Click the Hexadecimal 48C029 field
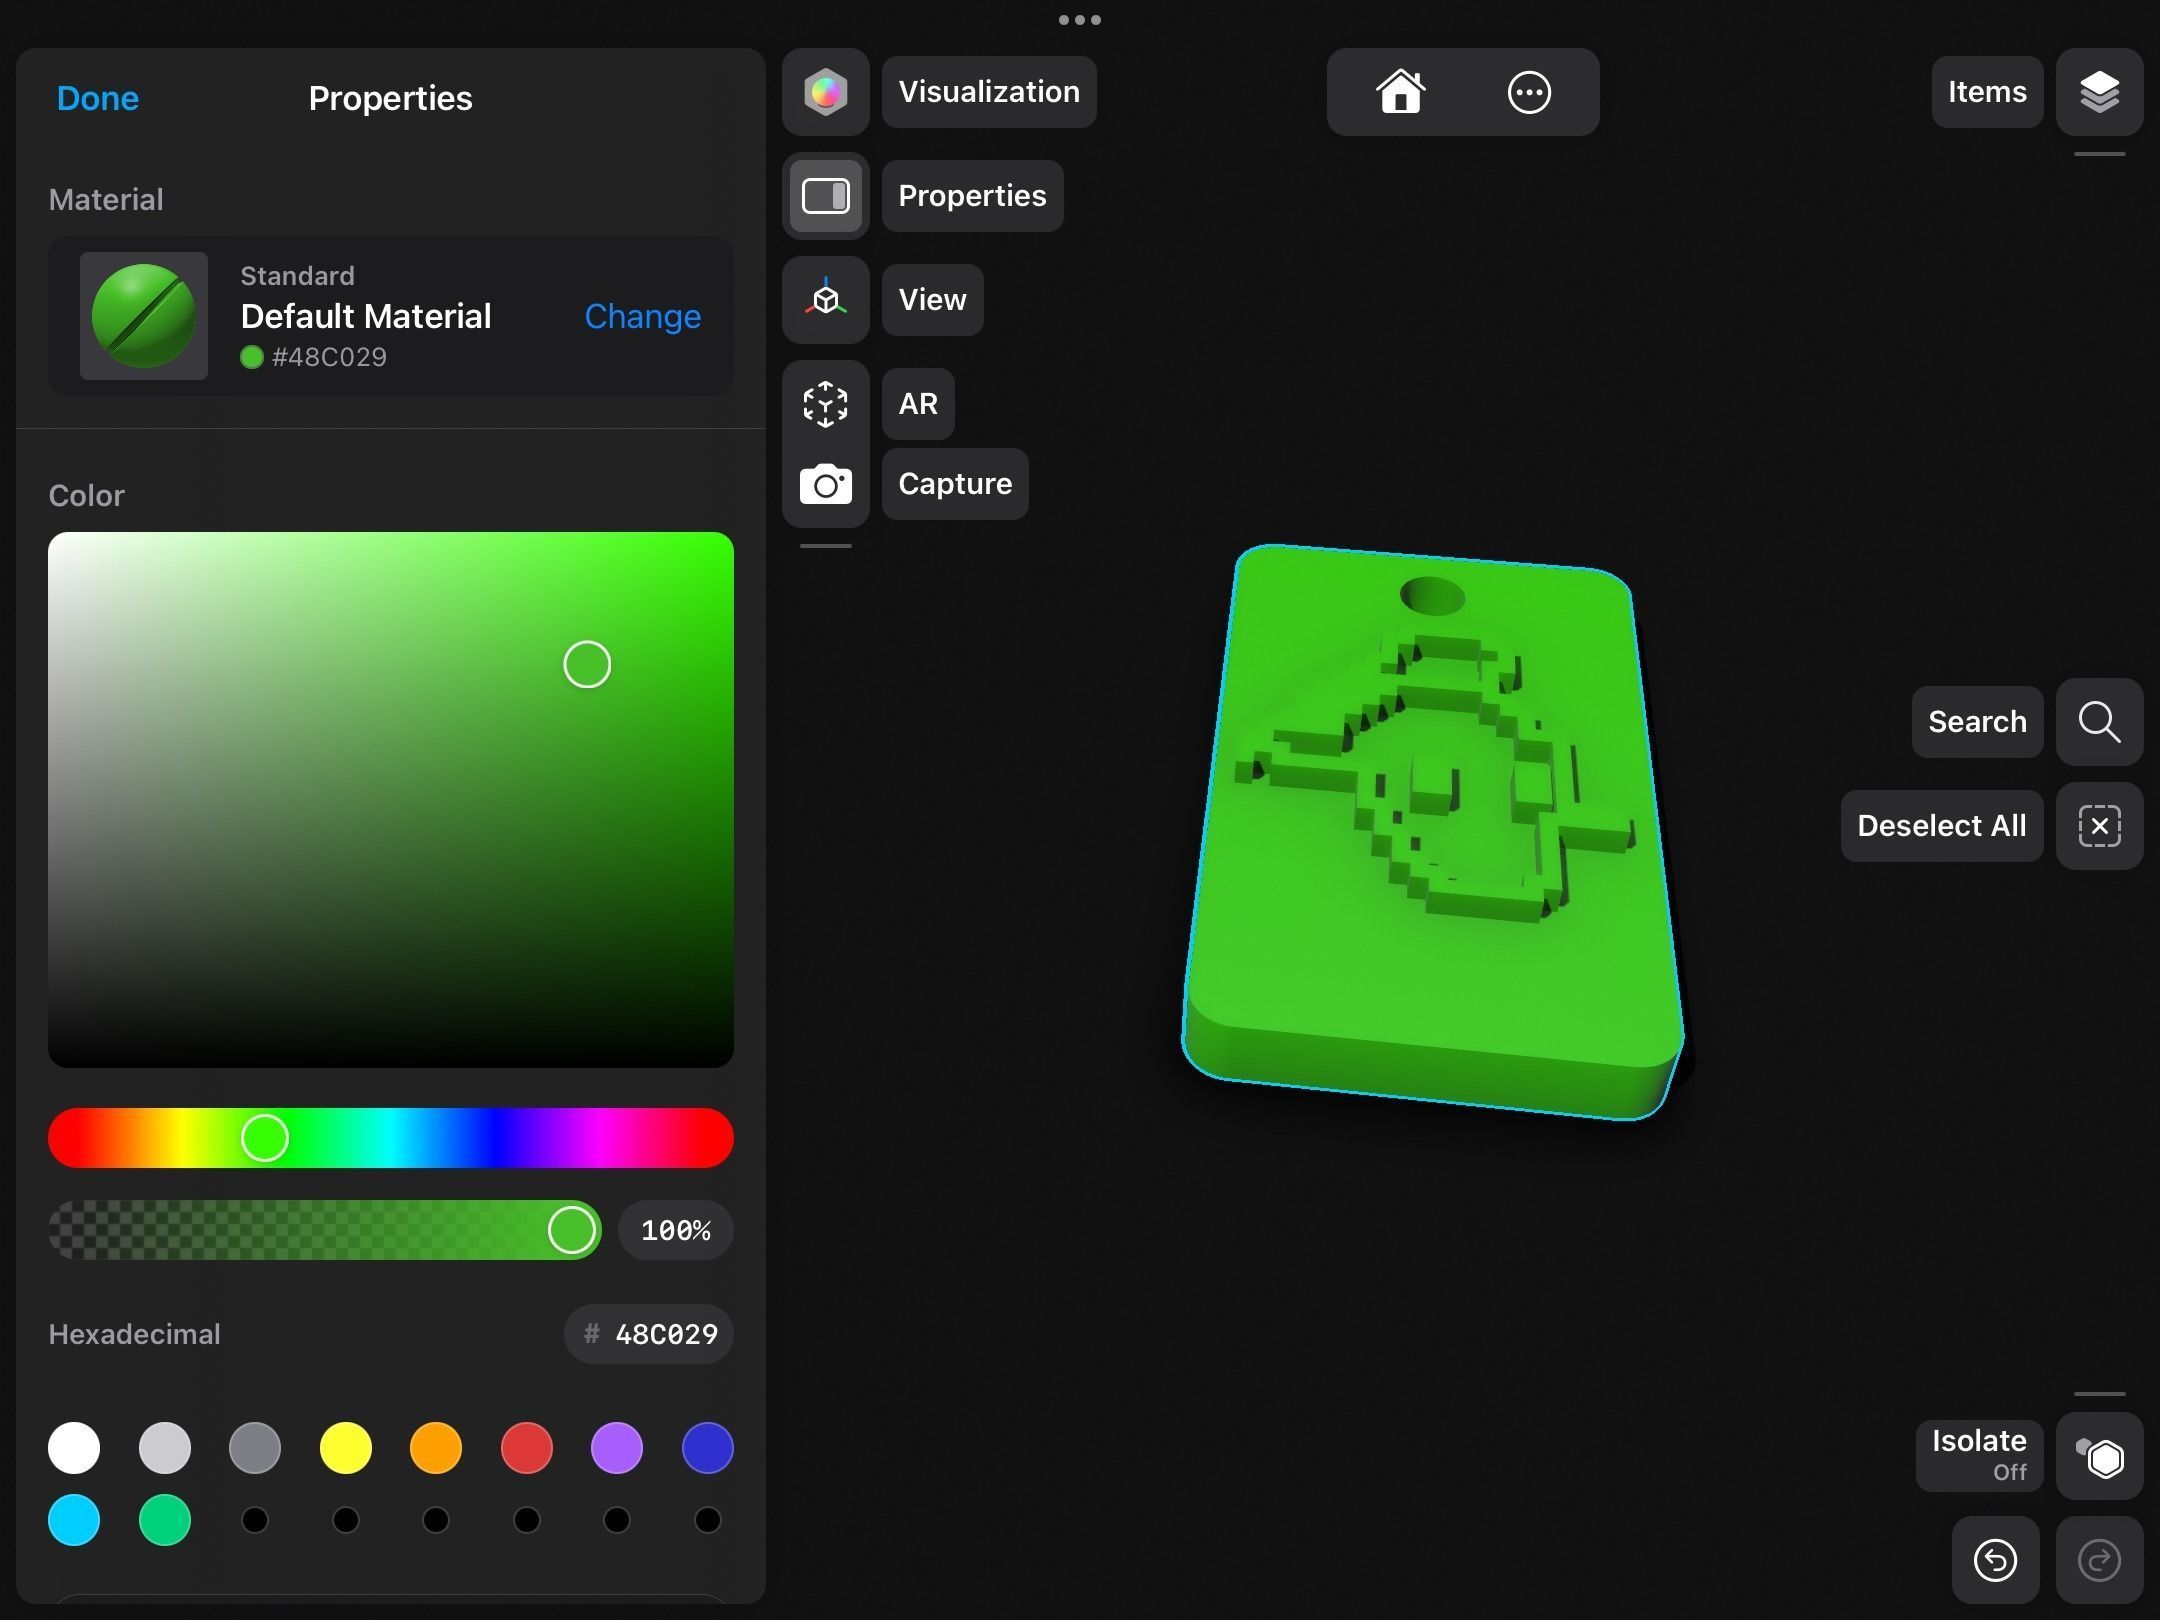 click(650, 1334)
